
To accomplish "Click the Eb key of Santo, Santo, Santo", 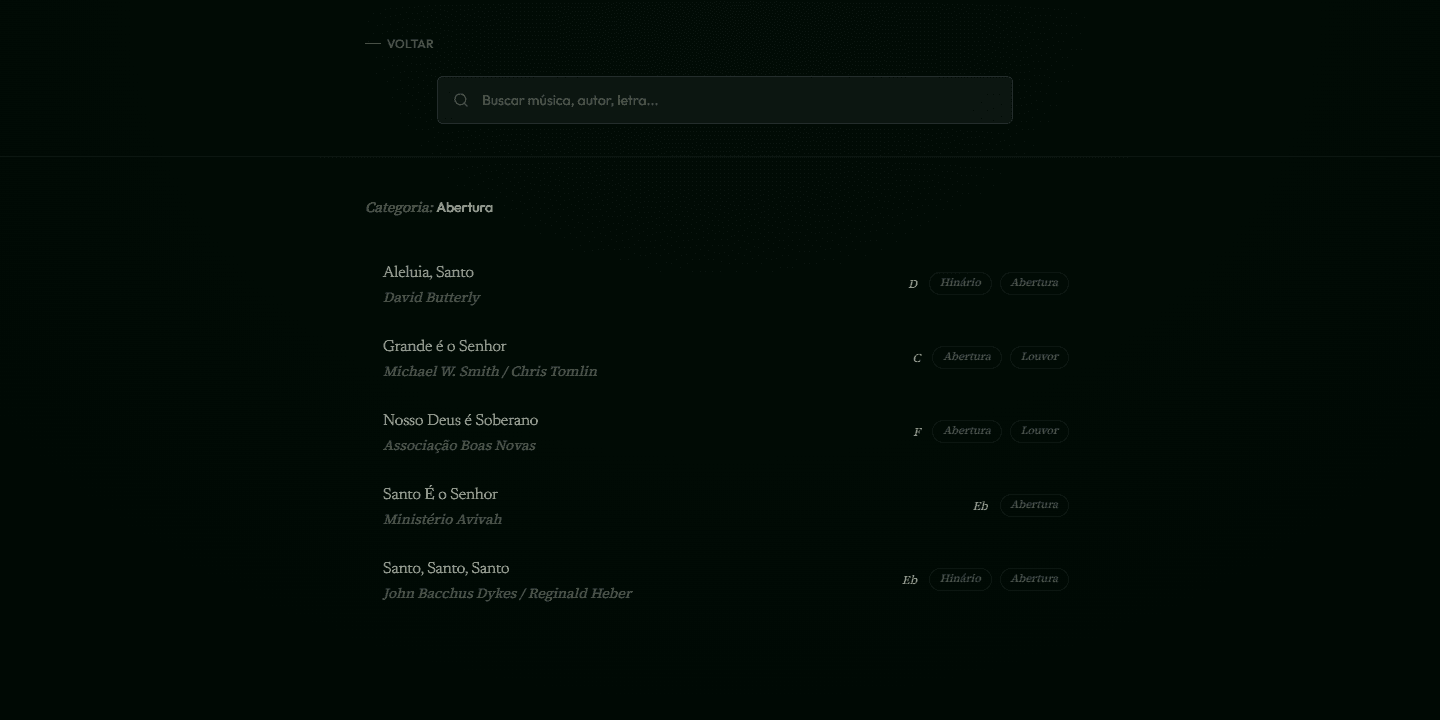I will coord(910,580).
